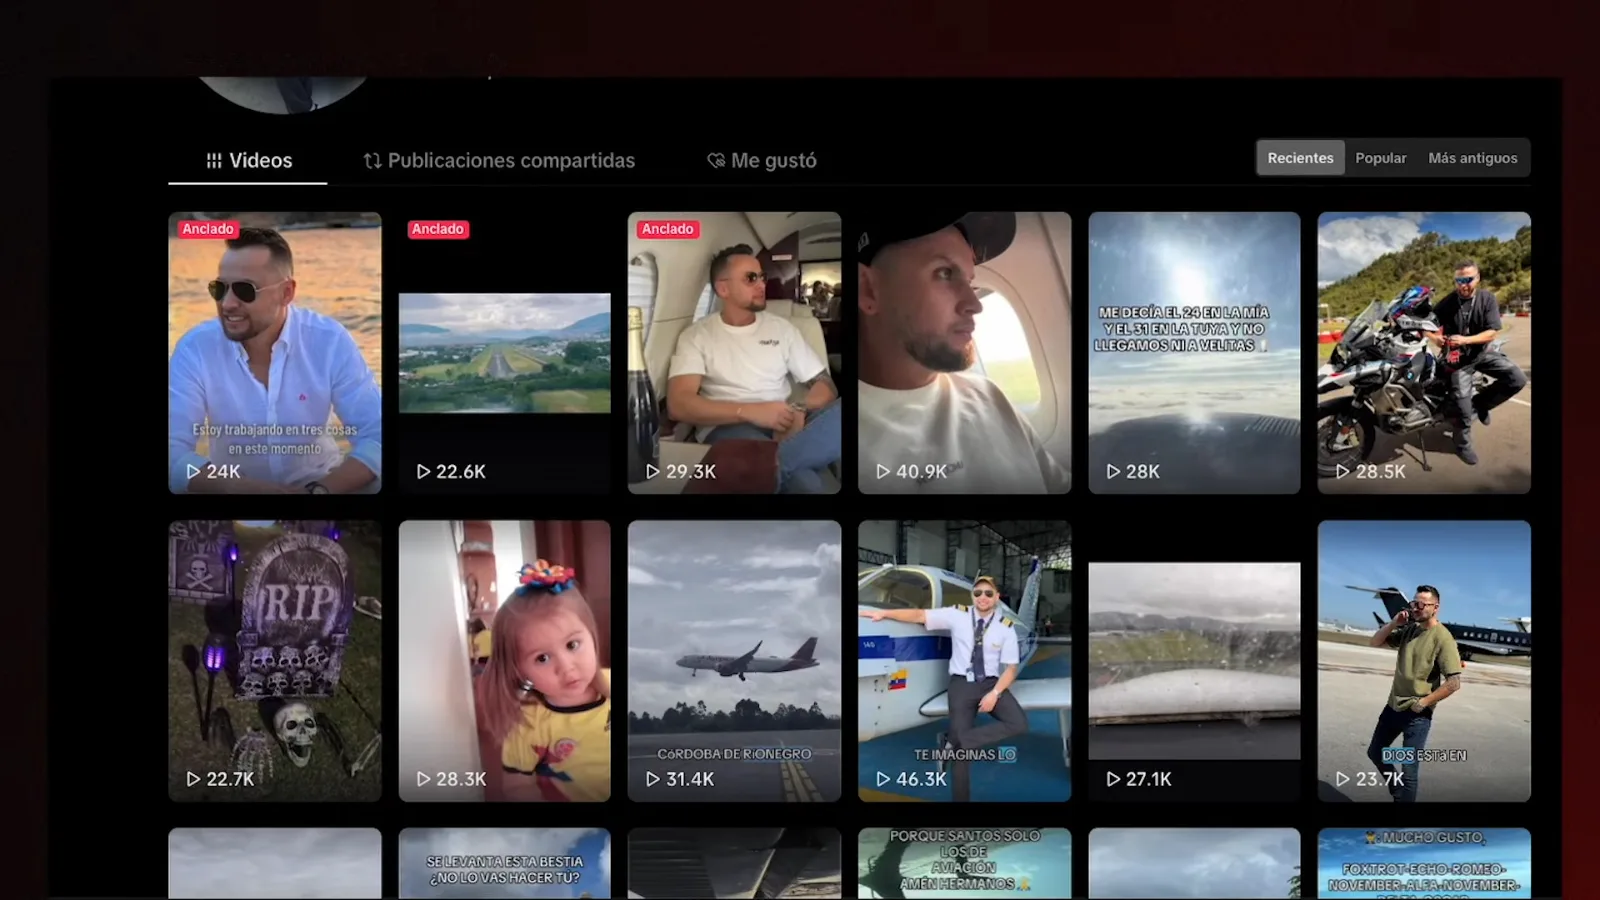Click play icon on the 40.9K video
Image resolution: width=1600 pixels, height=900 pixels.
883,471
